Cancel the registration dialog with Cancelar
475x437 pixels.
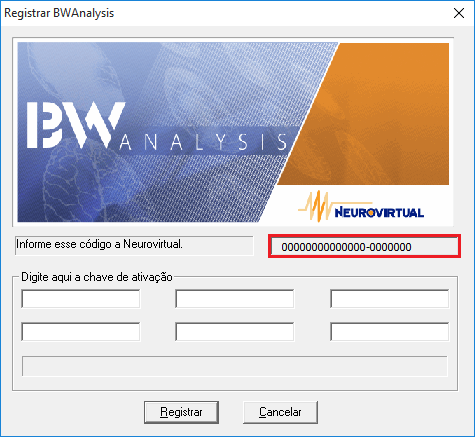tap(280, 412)
